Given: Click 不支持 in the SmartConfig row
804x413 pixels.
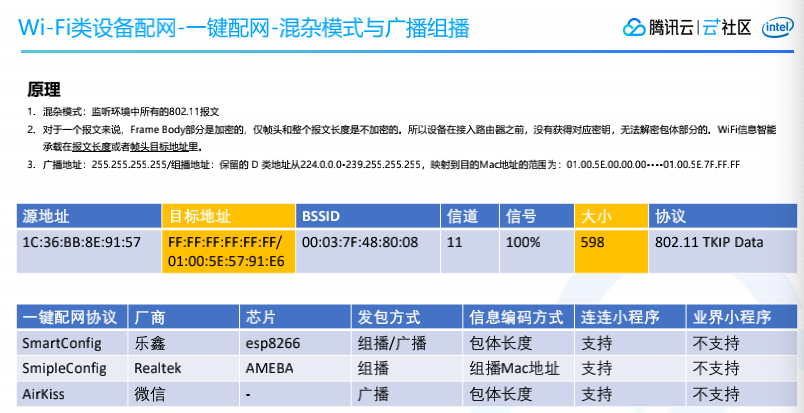Looking at the screenshot, I should [742, 343].
